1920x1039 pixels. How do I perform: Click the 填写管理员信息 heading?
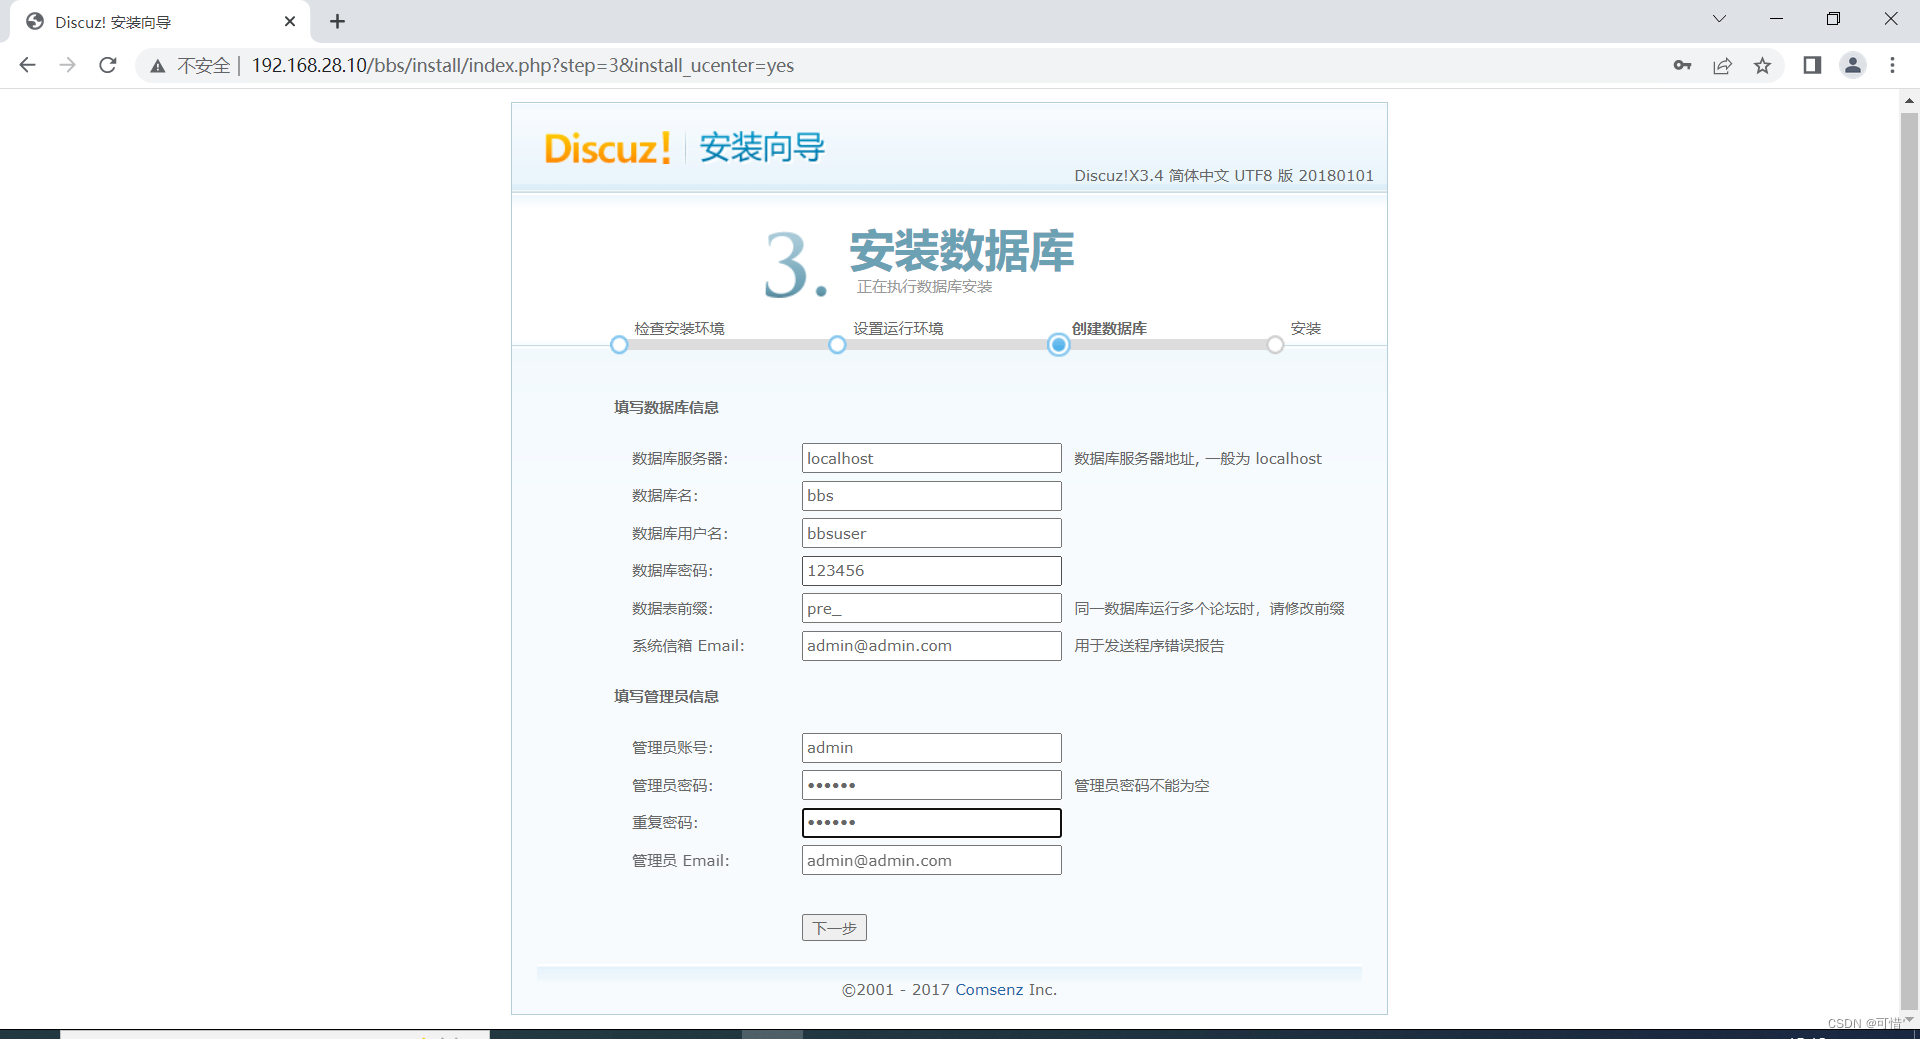pos(666,696)
